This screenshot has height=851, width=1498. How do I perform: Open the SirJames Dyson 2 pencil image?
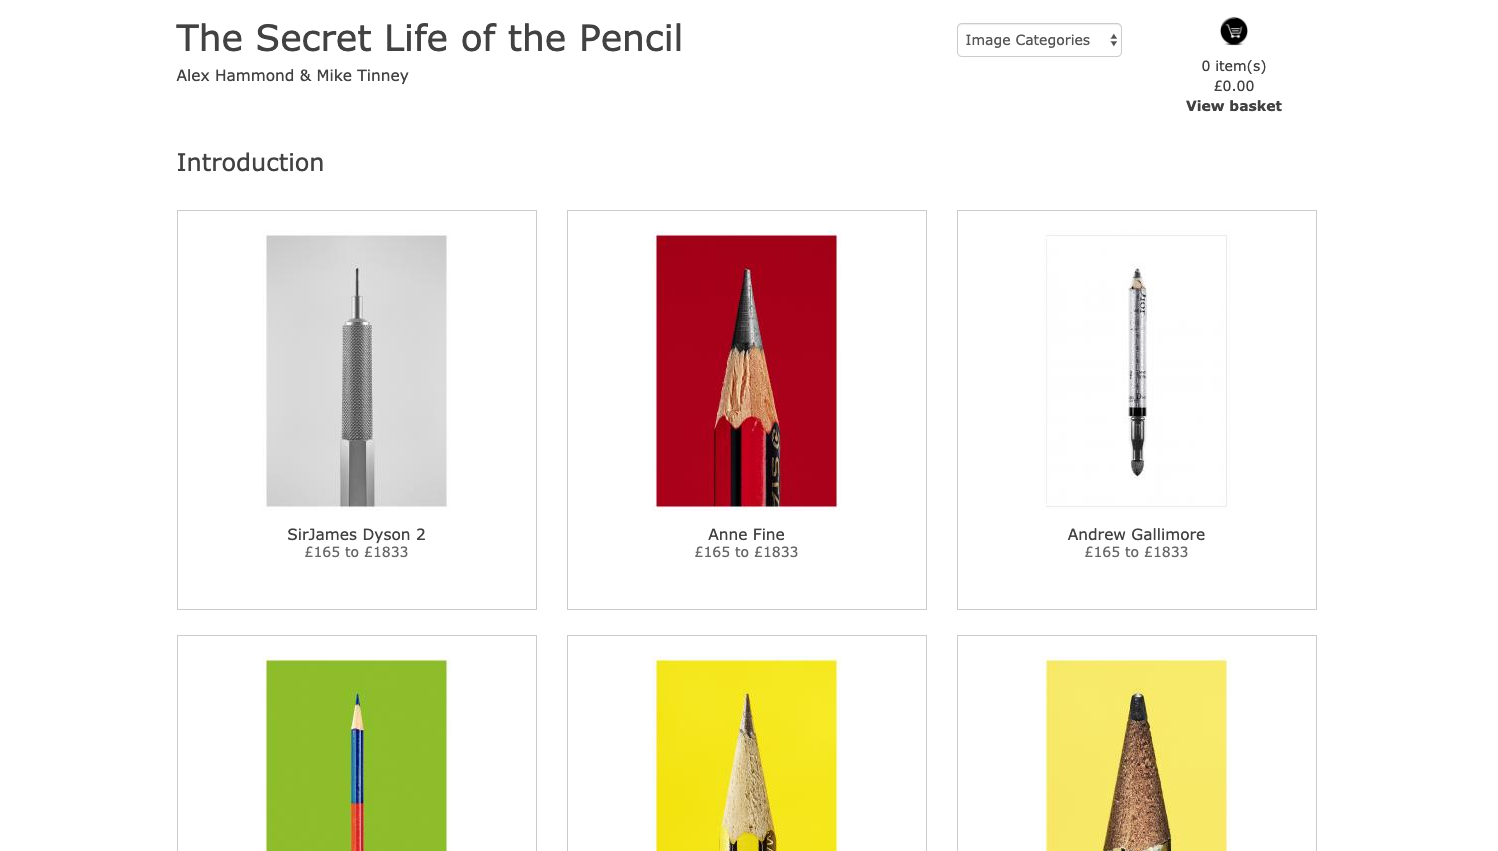356,371
